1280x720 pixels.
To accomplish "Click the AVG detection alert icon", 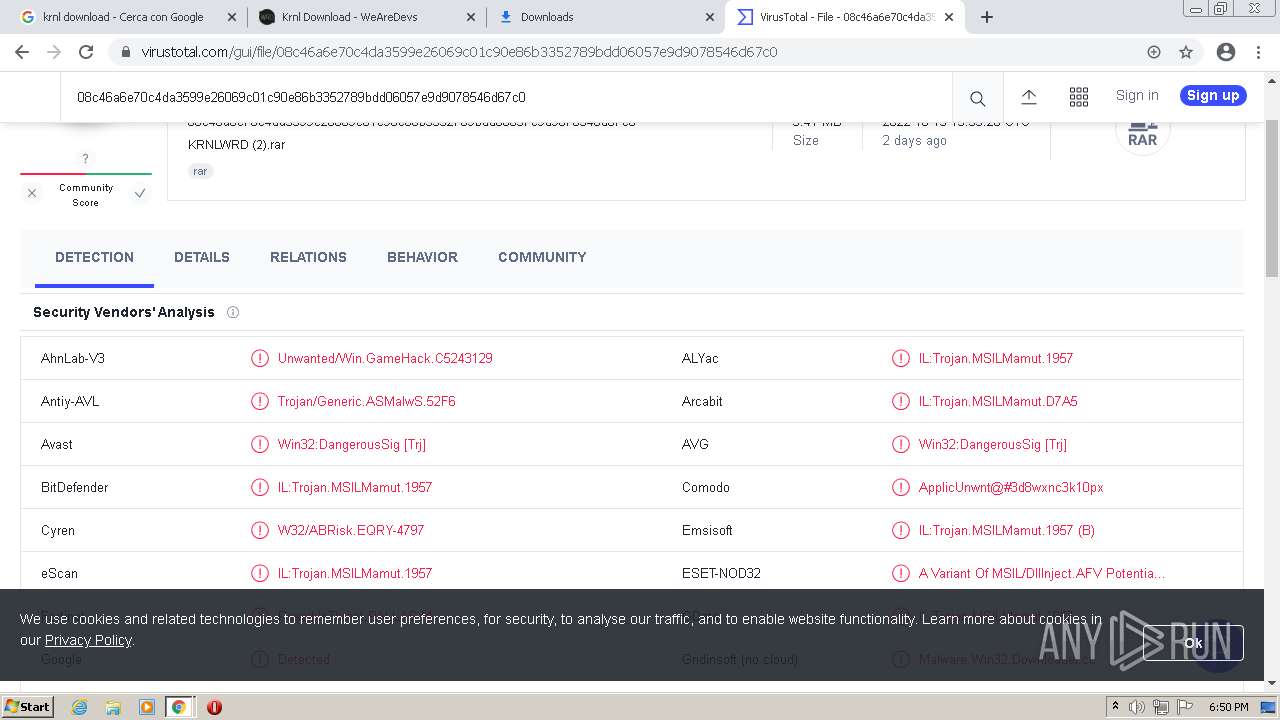I will (x=901, y=444).
